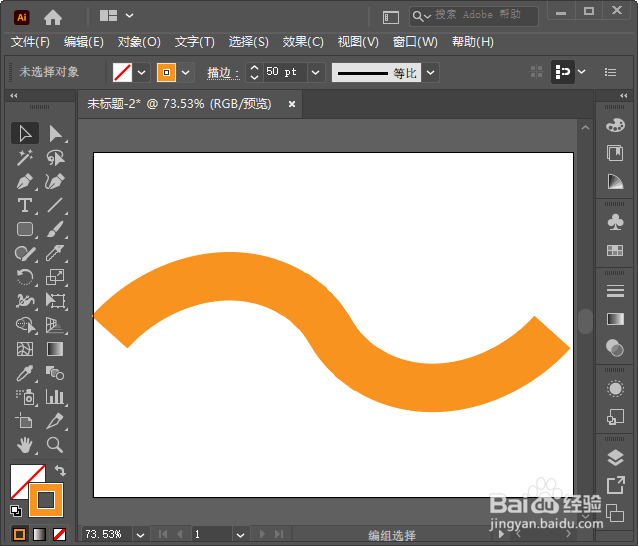This screenshot has height=546, width=638.
Task: Open the Layers panel icon
Action: click(615, 458)
